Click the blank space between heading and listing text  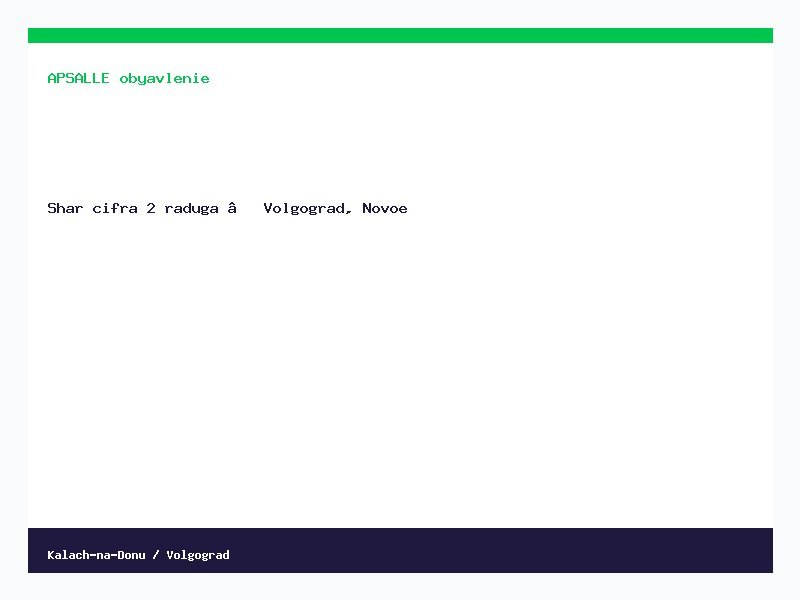(x=400, y=143)
